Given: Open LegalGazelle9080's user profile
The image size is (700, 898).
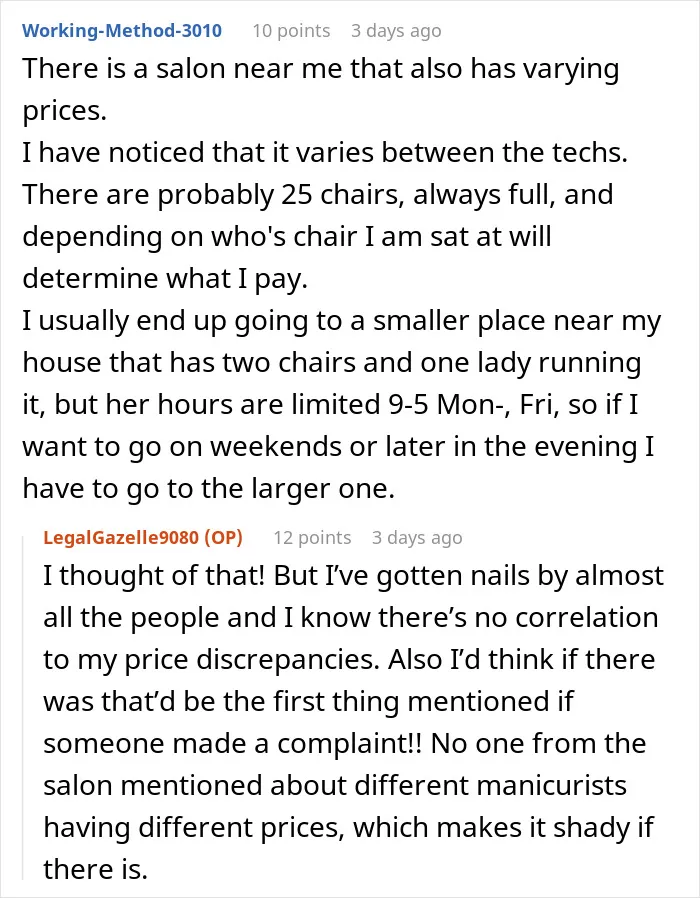Looking at the screenshot, I should click(x=122, y=537).
